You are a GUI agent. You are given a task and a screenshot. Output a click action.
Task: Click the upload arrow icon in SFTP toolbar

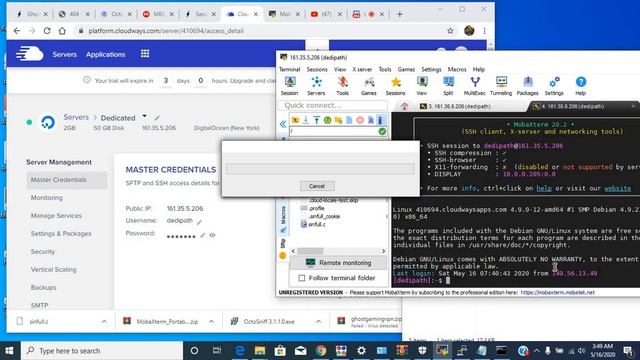point(316,120)
